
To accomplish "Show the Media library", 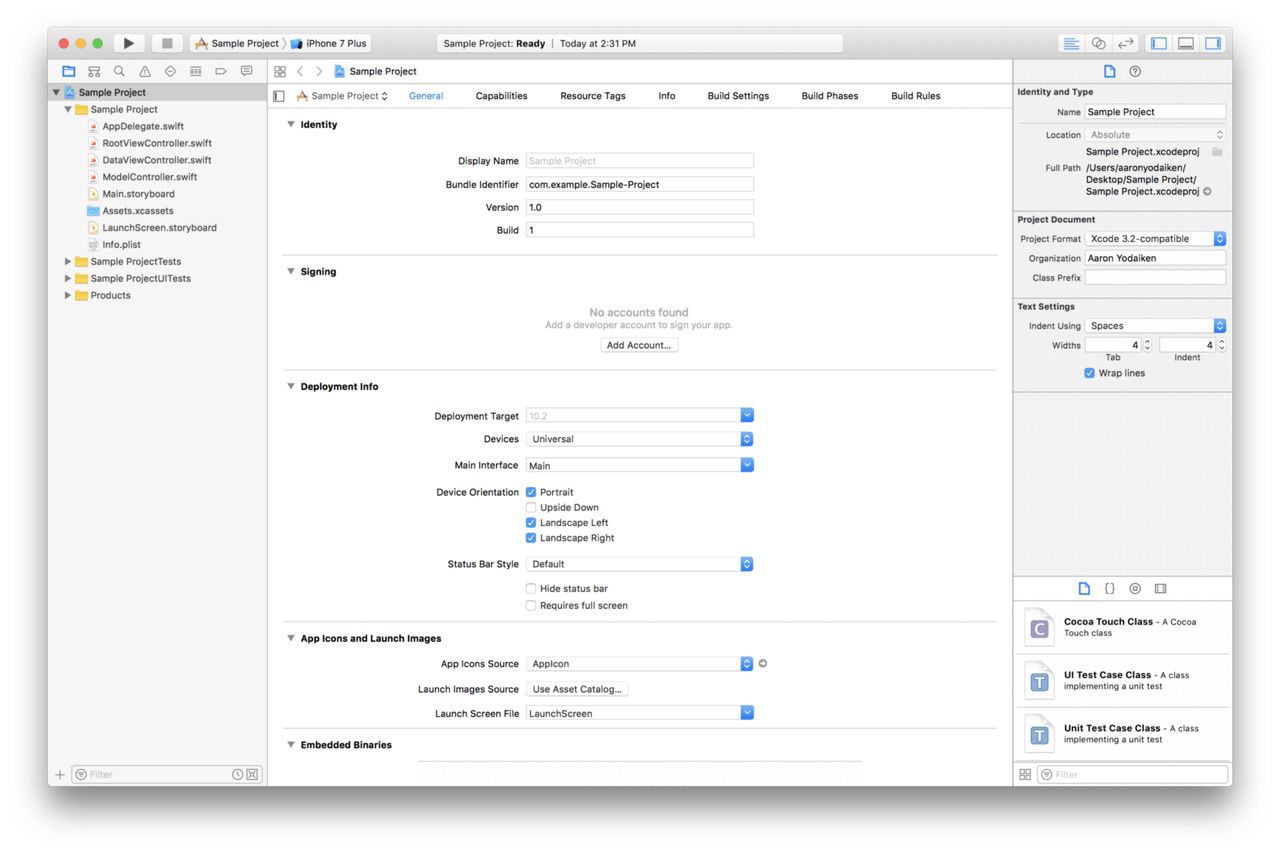I will (1160, 589).
